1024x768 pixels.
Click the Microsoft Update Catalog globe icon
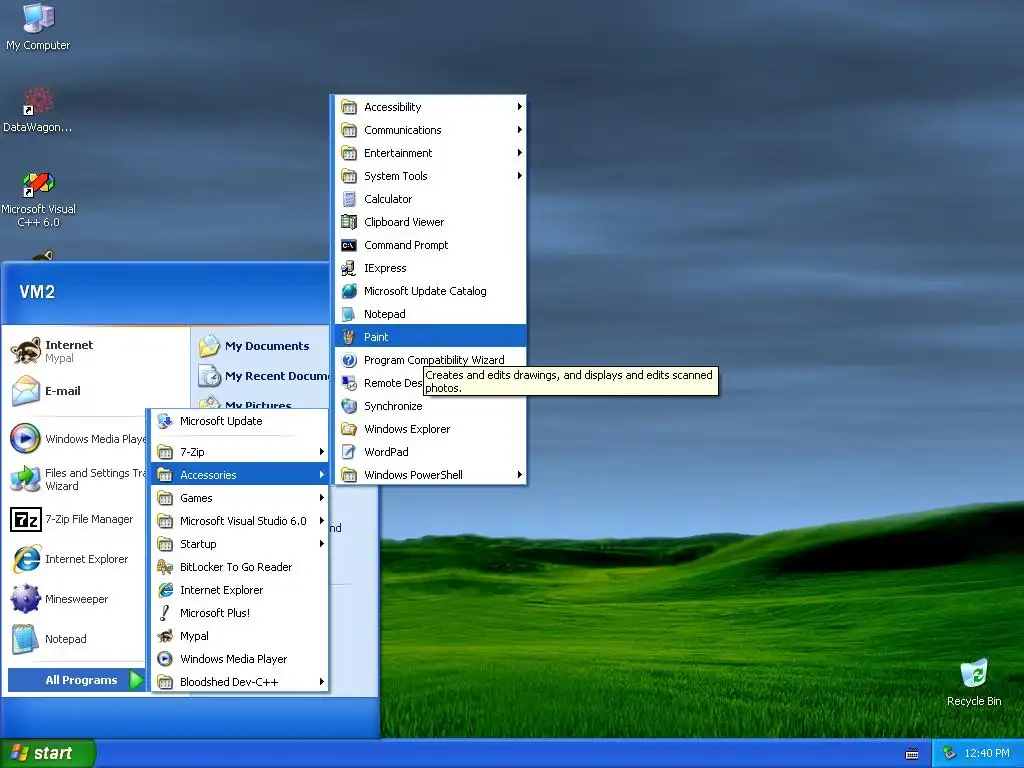pyautogui.click(x=349, y=291)
